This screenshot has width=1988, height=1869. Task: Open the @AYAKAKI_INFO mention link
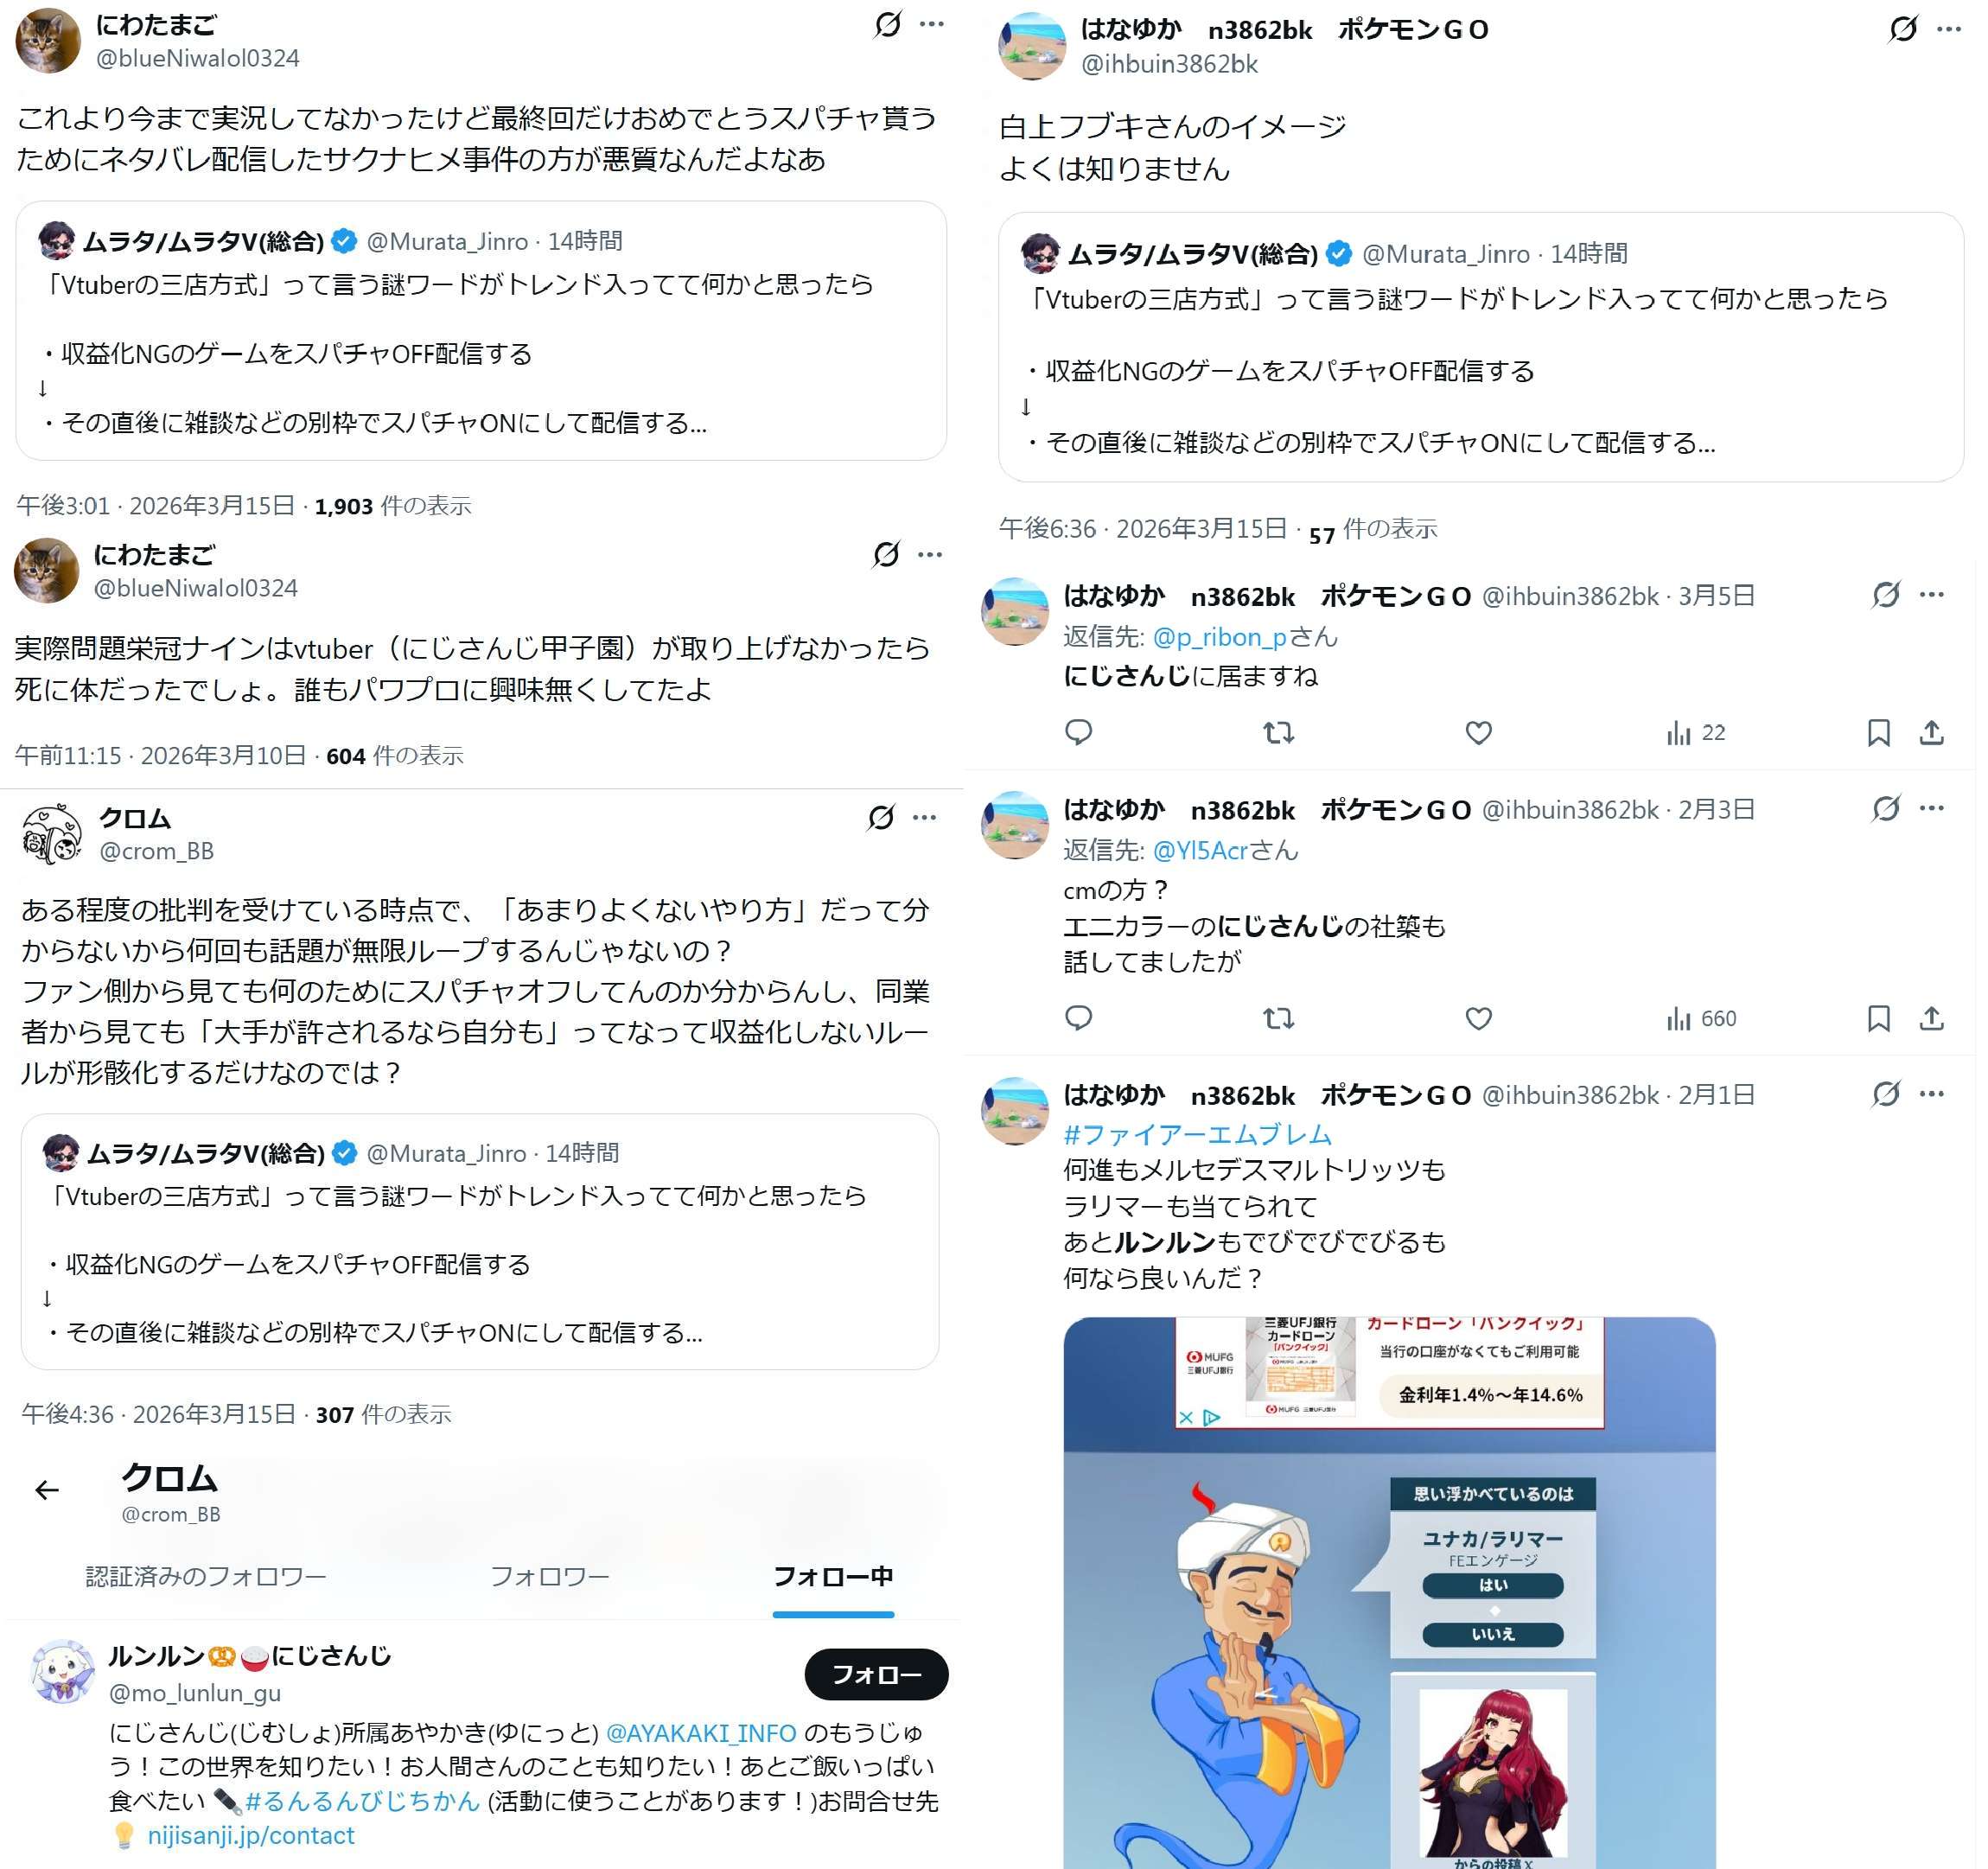click(701, 1732)
